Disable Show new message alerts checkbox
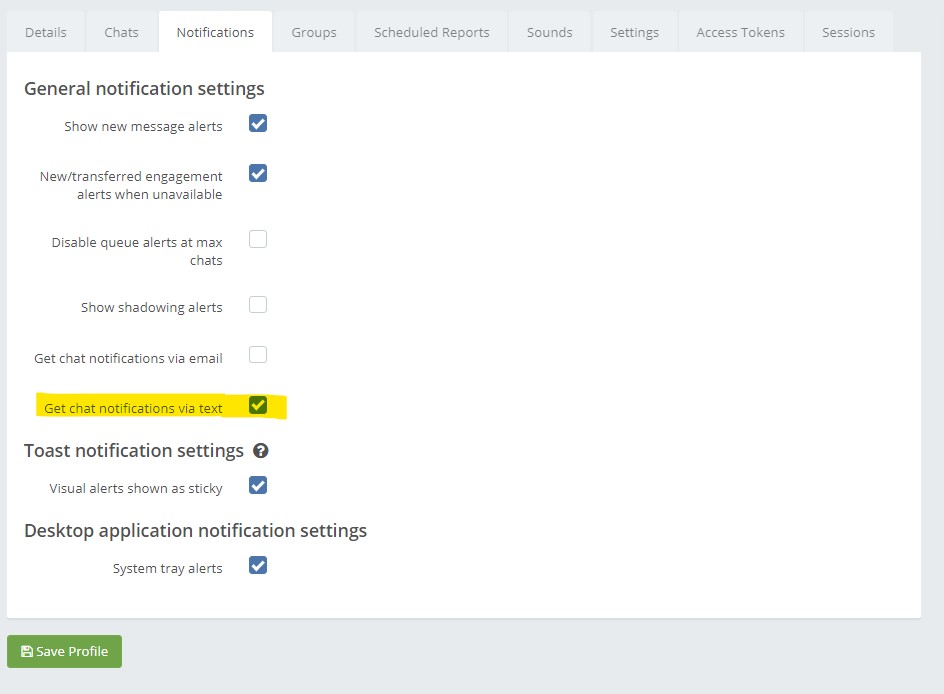944x694 pixels. tap(258, 124)
